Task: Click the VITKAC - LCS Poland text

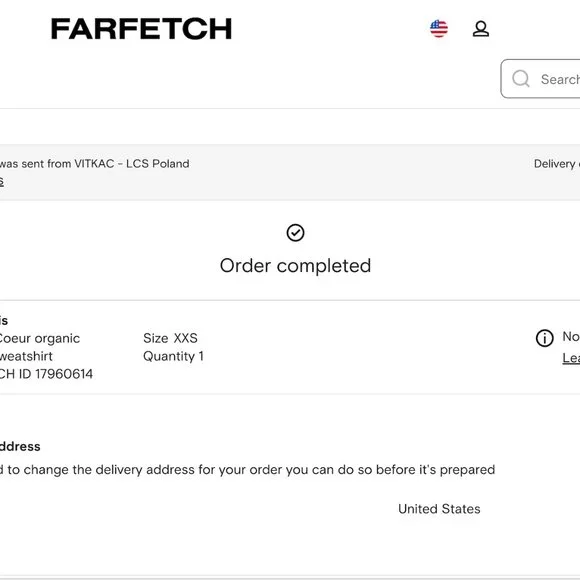Action: (x=132, y=163)
